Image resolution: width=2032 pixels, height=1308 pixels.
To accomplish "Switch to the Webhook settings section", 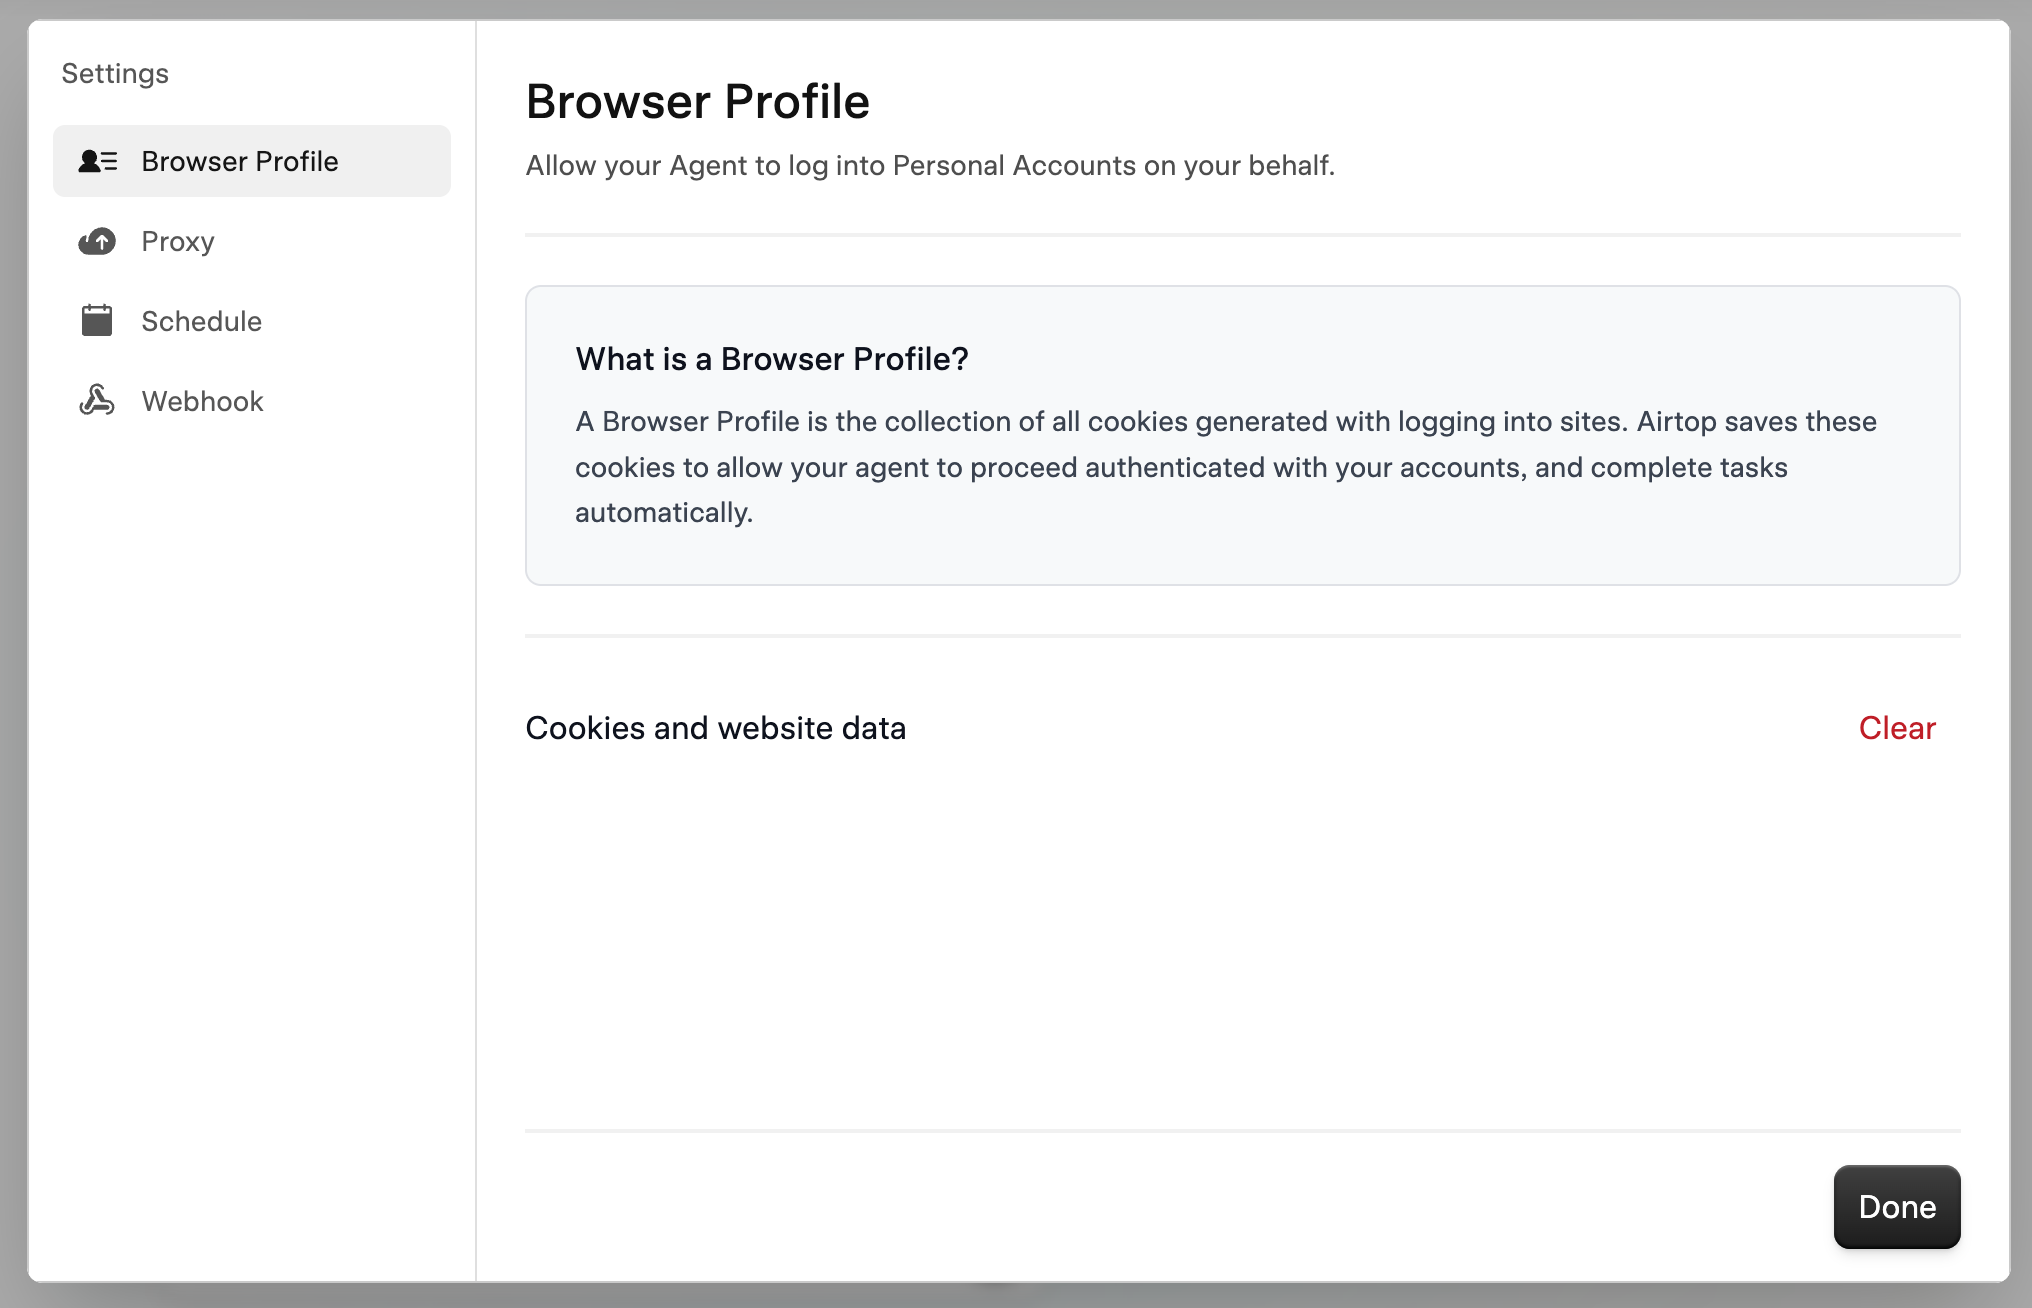I will 202,400.
